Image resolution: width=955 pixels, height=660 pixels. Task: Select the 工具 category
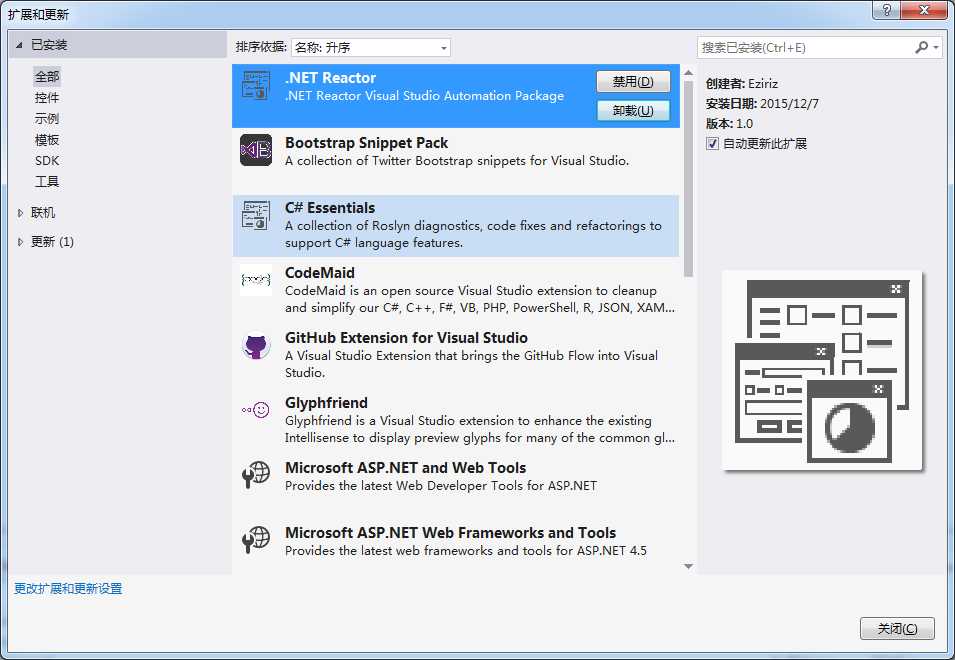(47, 181)
